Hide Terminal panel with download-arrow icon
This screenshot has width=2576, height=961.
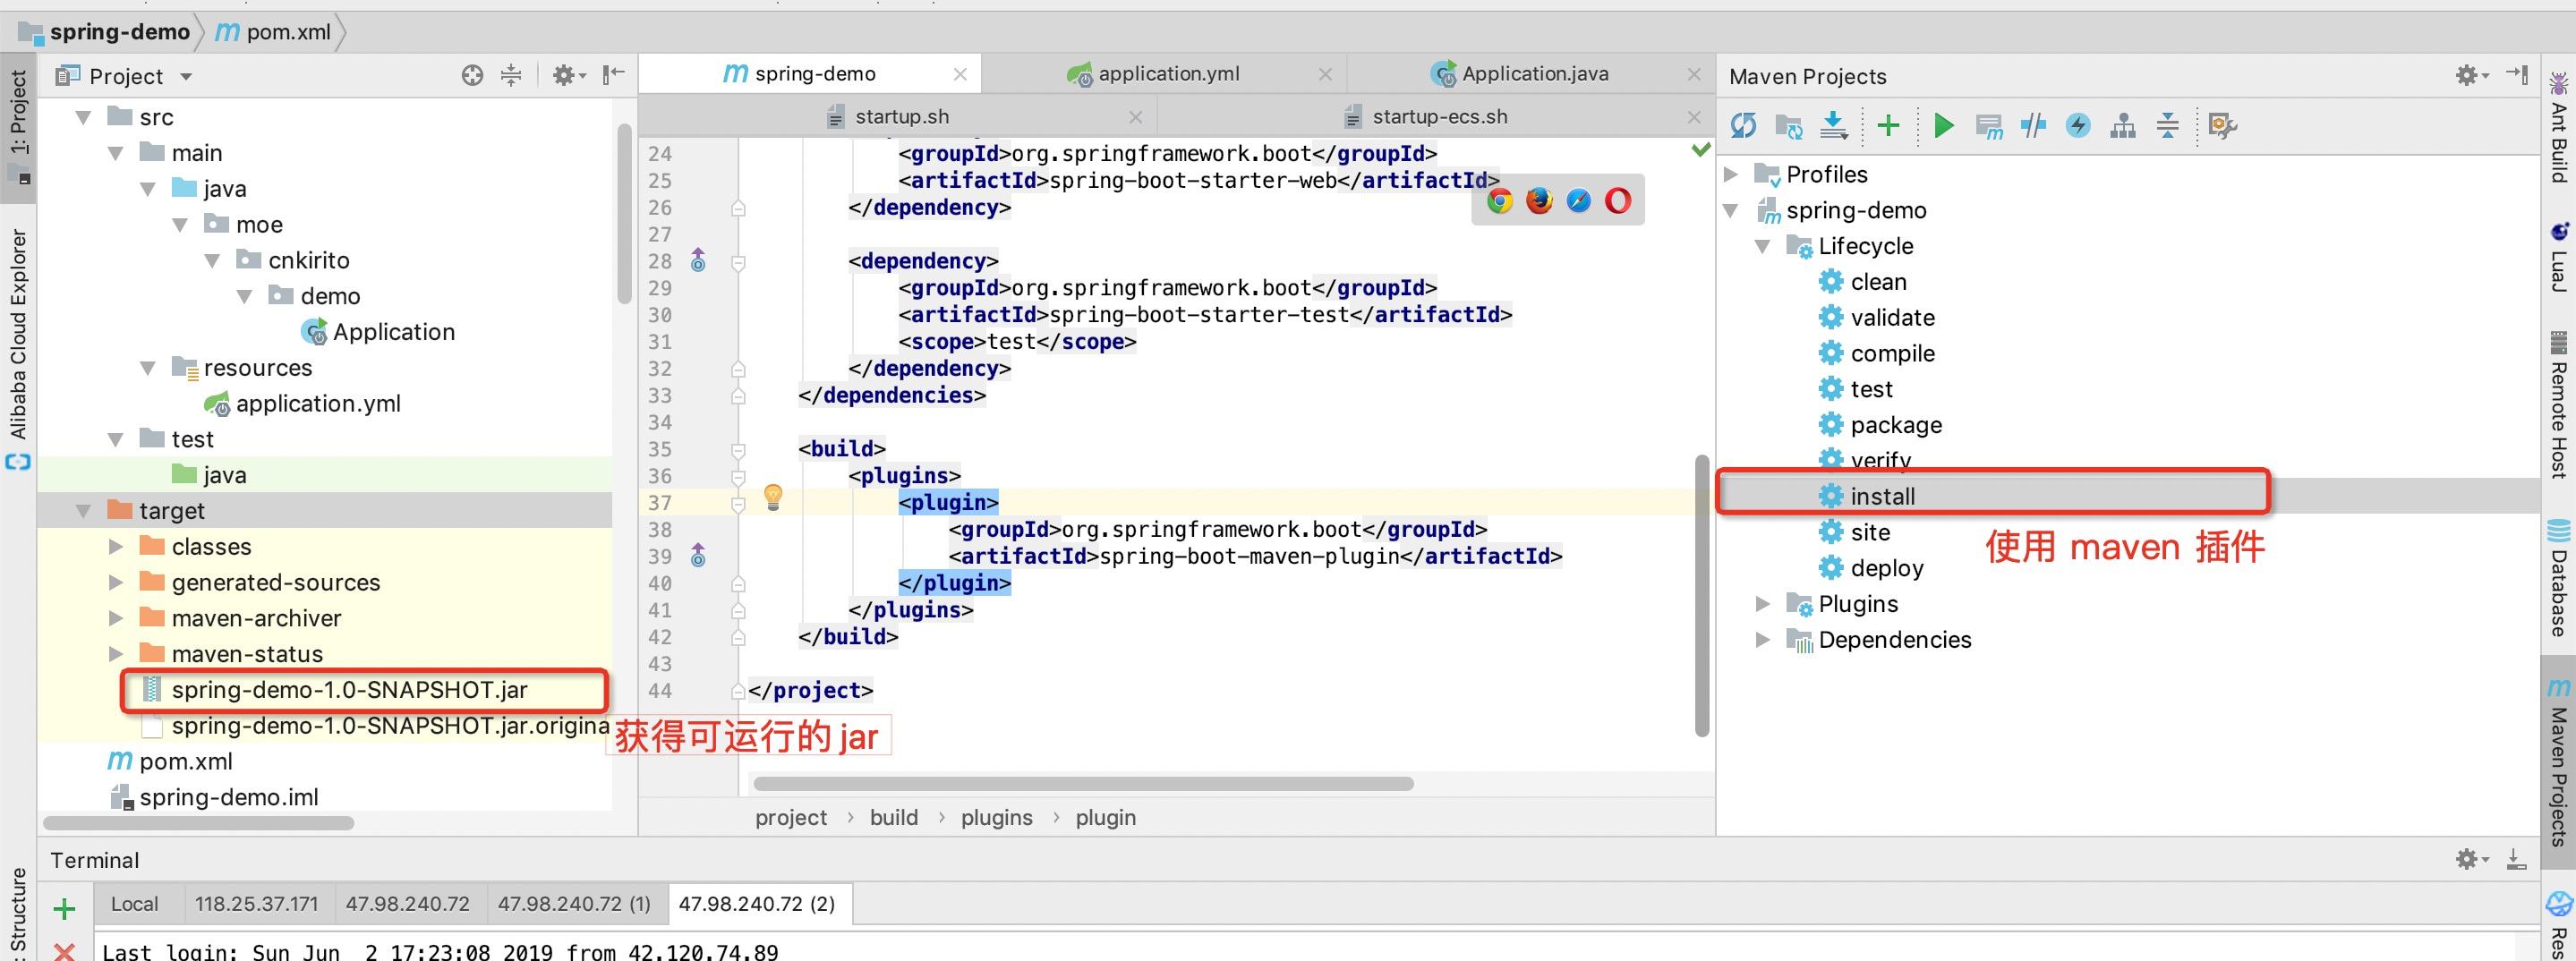tap(2517, 859)
